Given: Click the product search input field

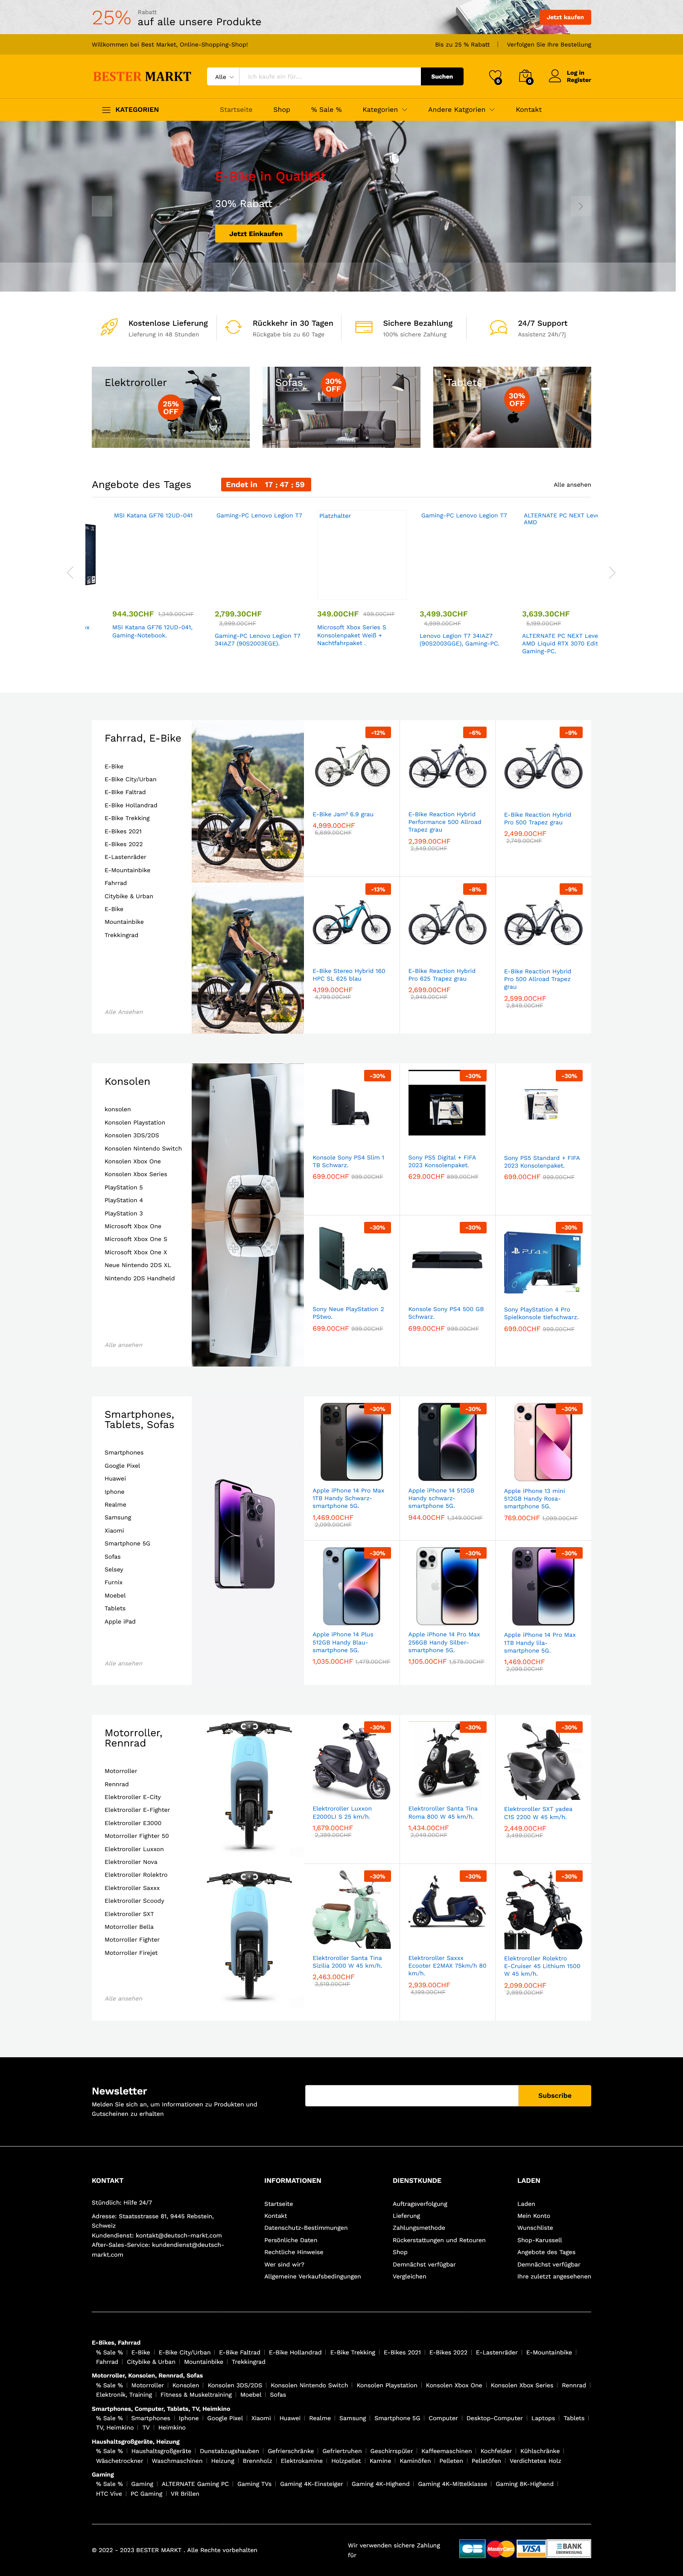Looking at the screenshot, I should (330, 77).
